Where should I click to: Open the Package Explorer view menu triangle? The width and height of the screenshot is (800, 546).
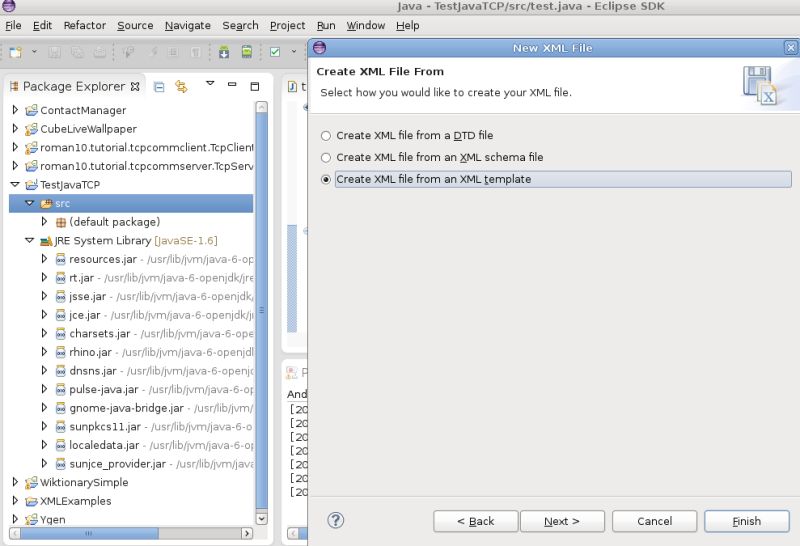tap(210, 83)
